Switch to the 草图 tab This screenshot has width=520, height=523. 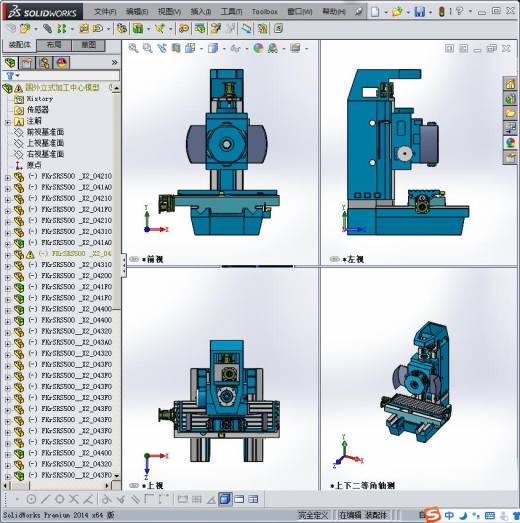(89, 45)
